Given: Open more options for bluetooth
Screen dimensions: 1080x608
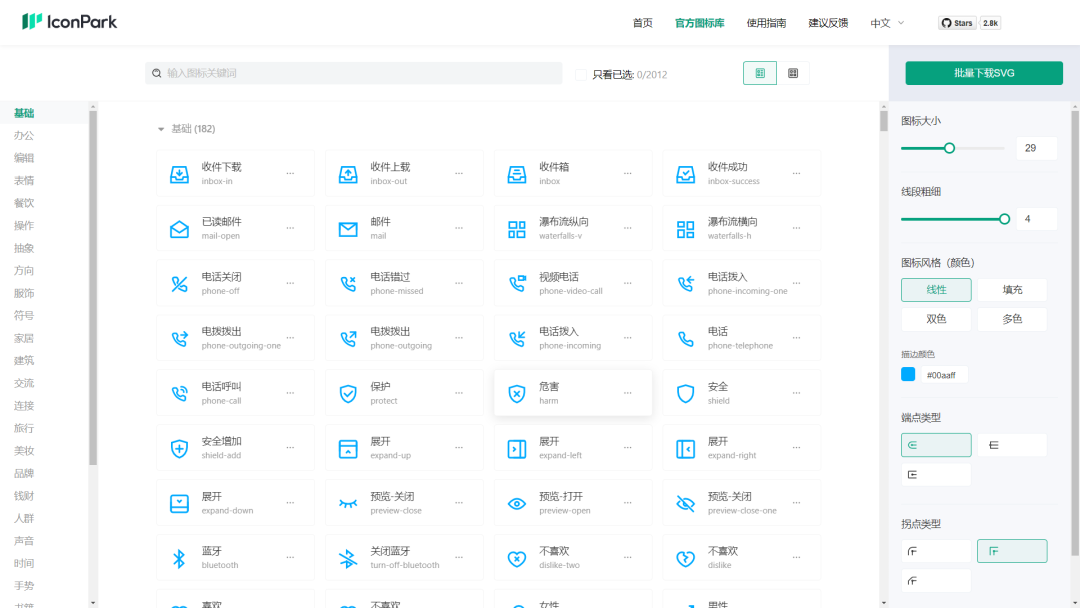Looking at the screenshot, I should click(290, 558).
